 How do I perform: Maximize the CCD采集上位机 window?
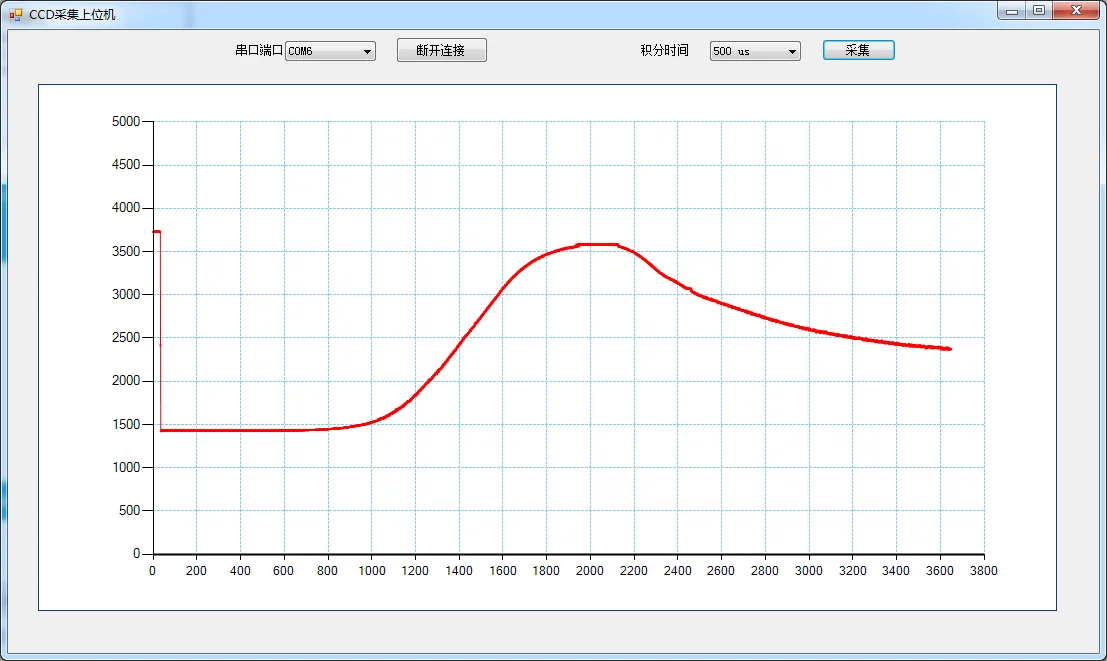1039,11
